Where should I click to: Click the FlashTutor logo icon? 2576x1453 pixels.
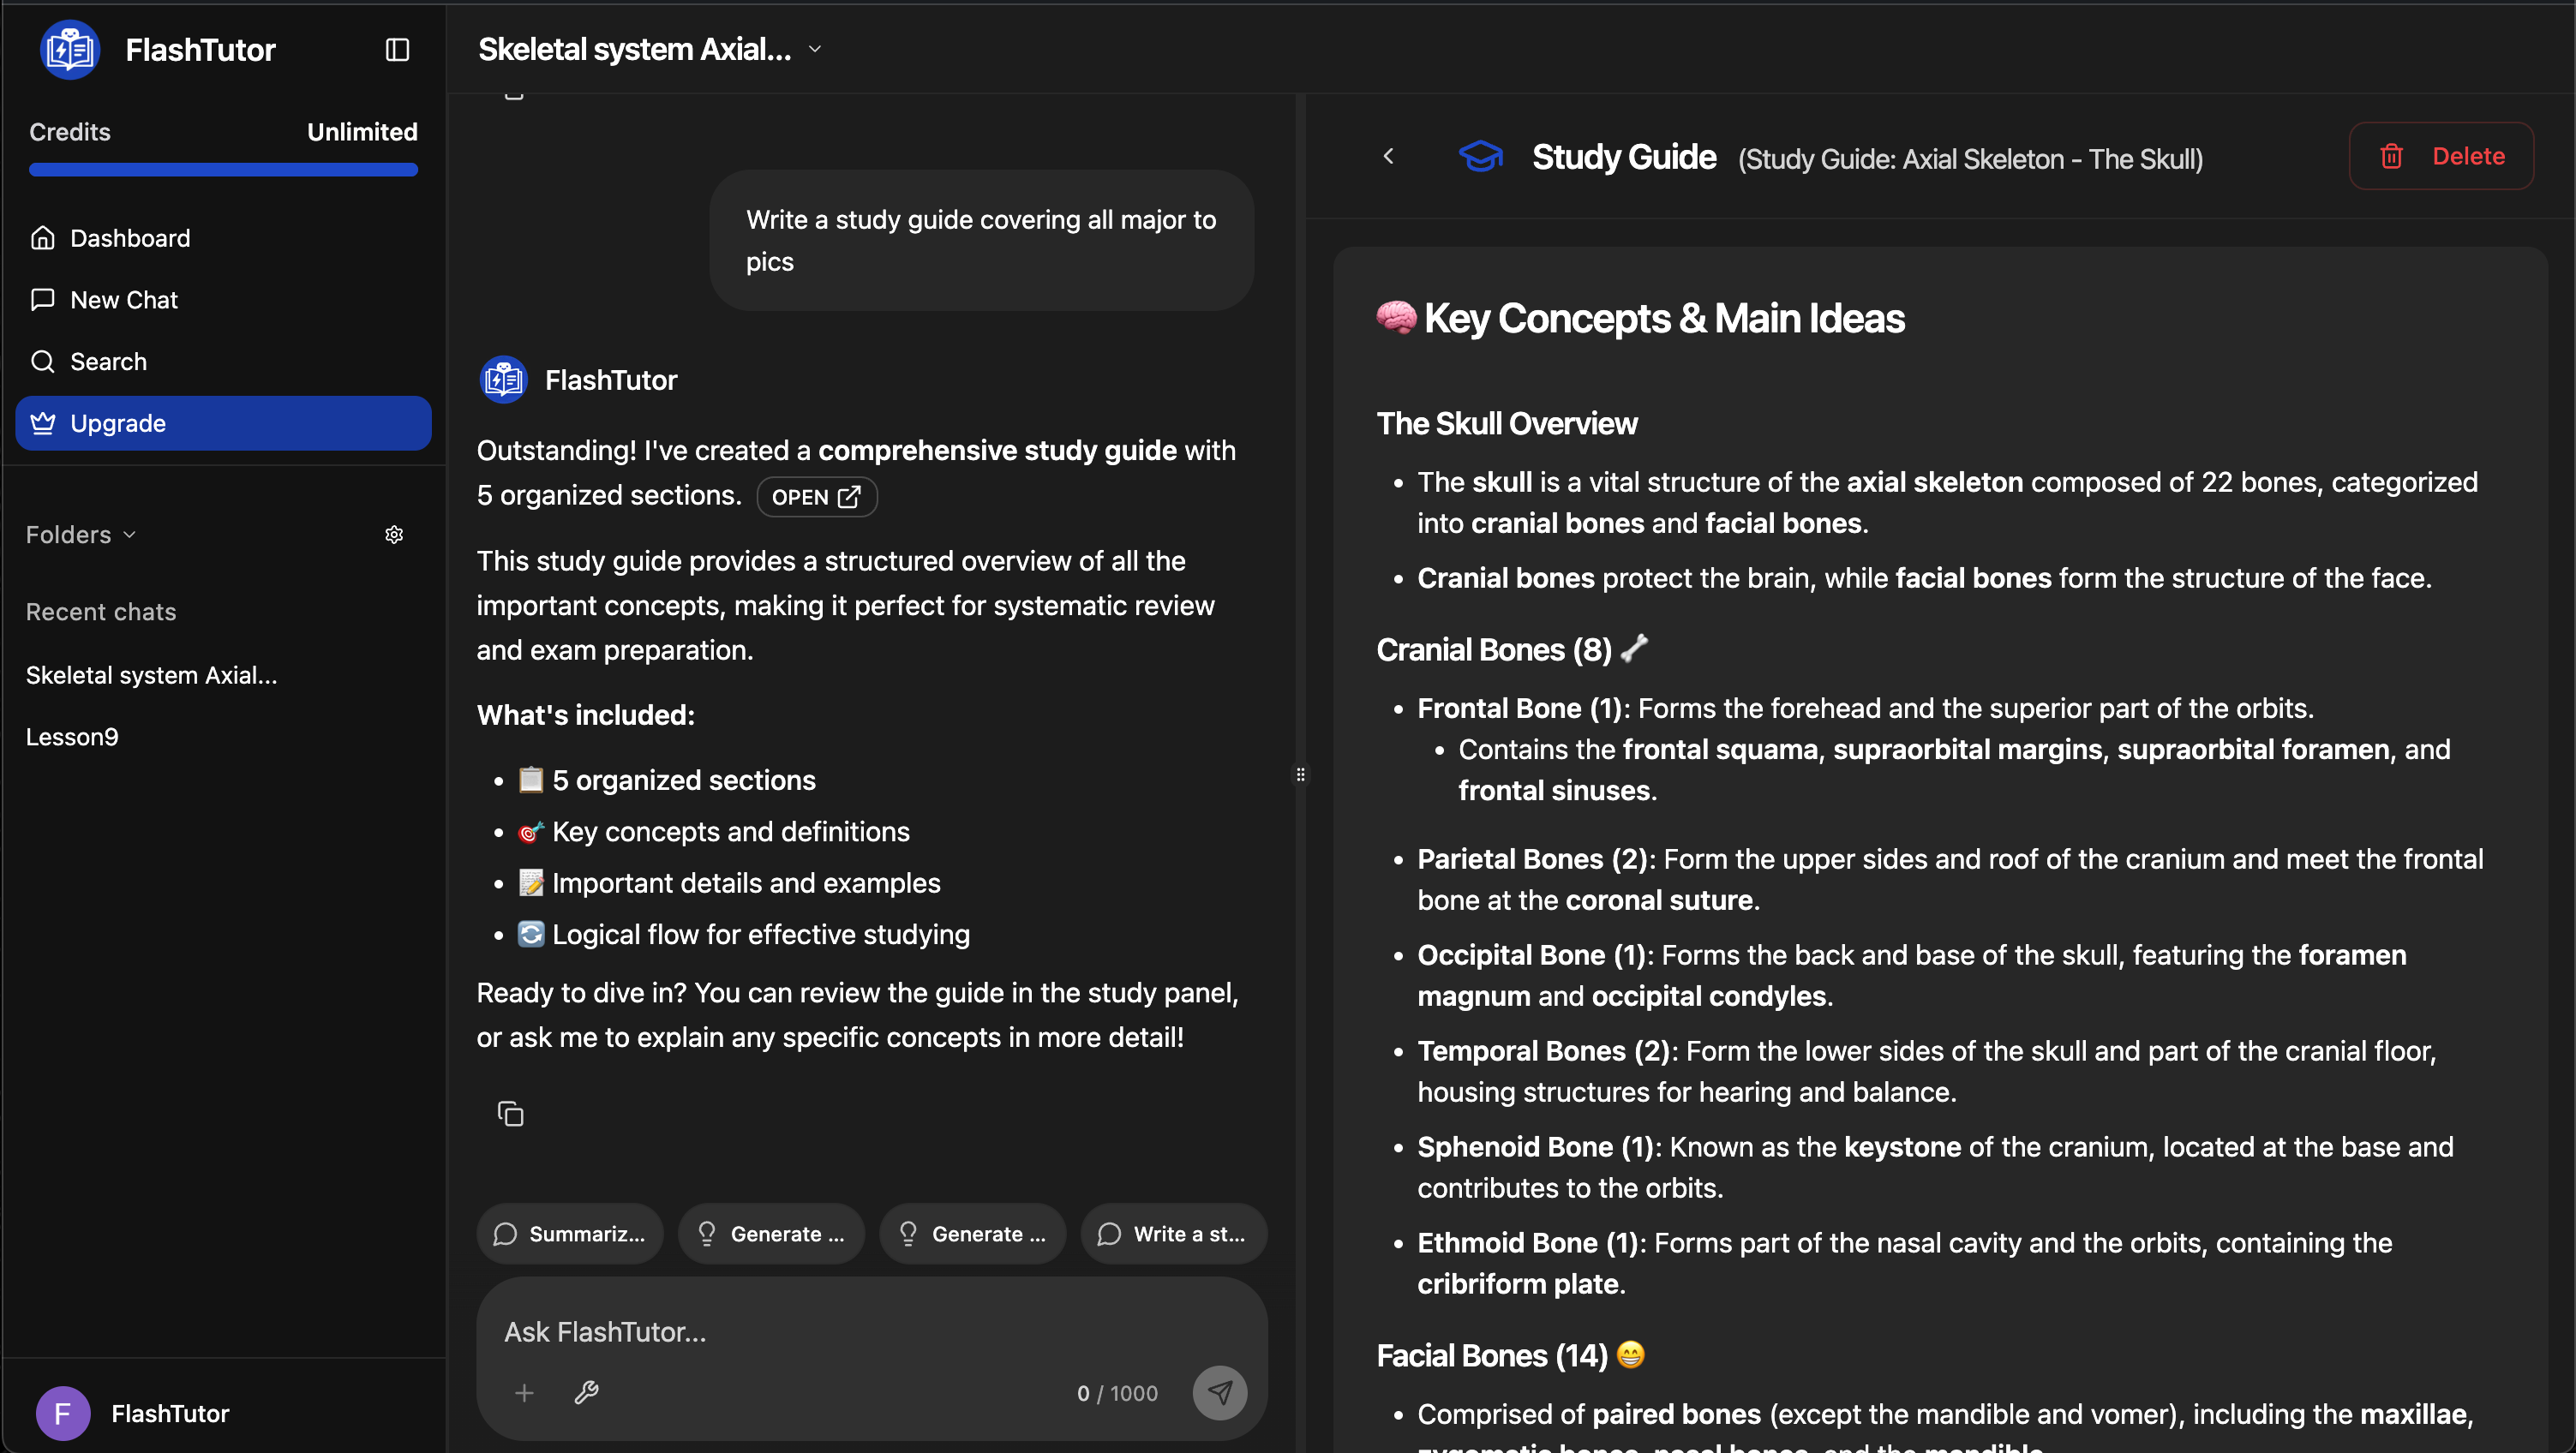pyautogui.click(x=70, y=50)
